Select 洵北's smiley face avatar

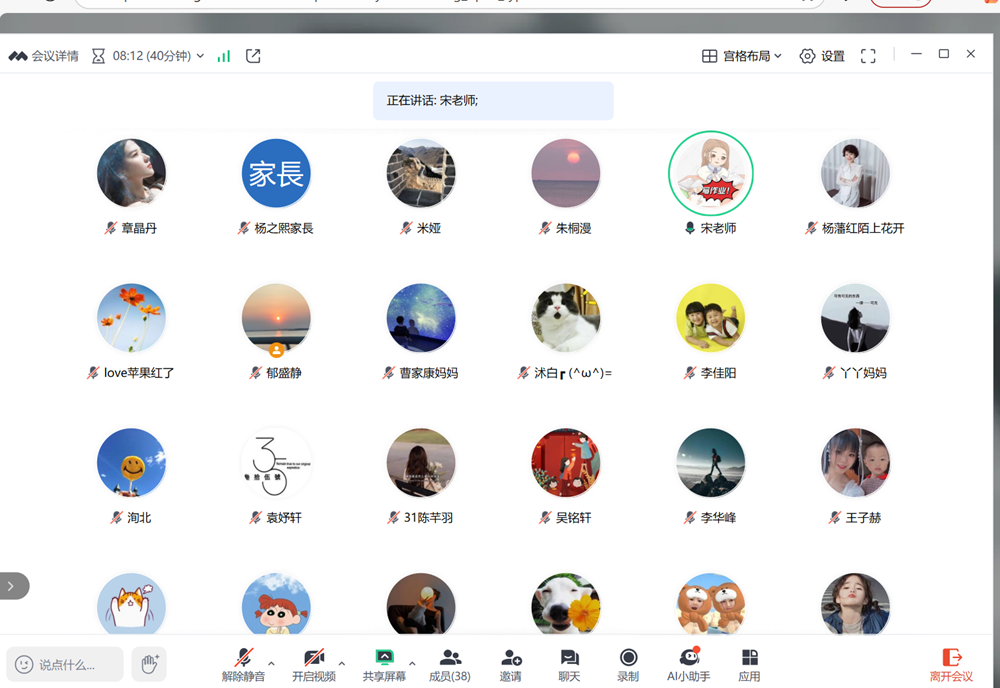coord(131,463)
